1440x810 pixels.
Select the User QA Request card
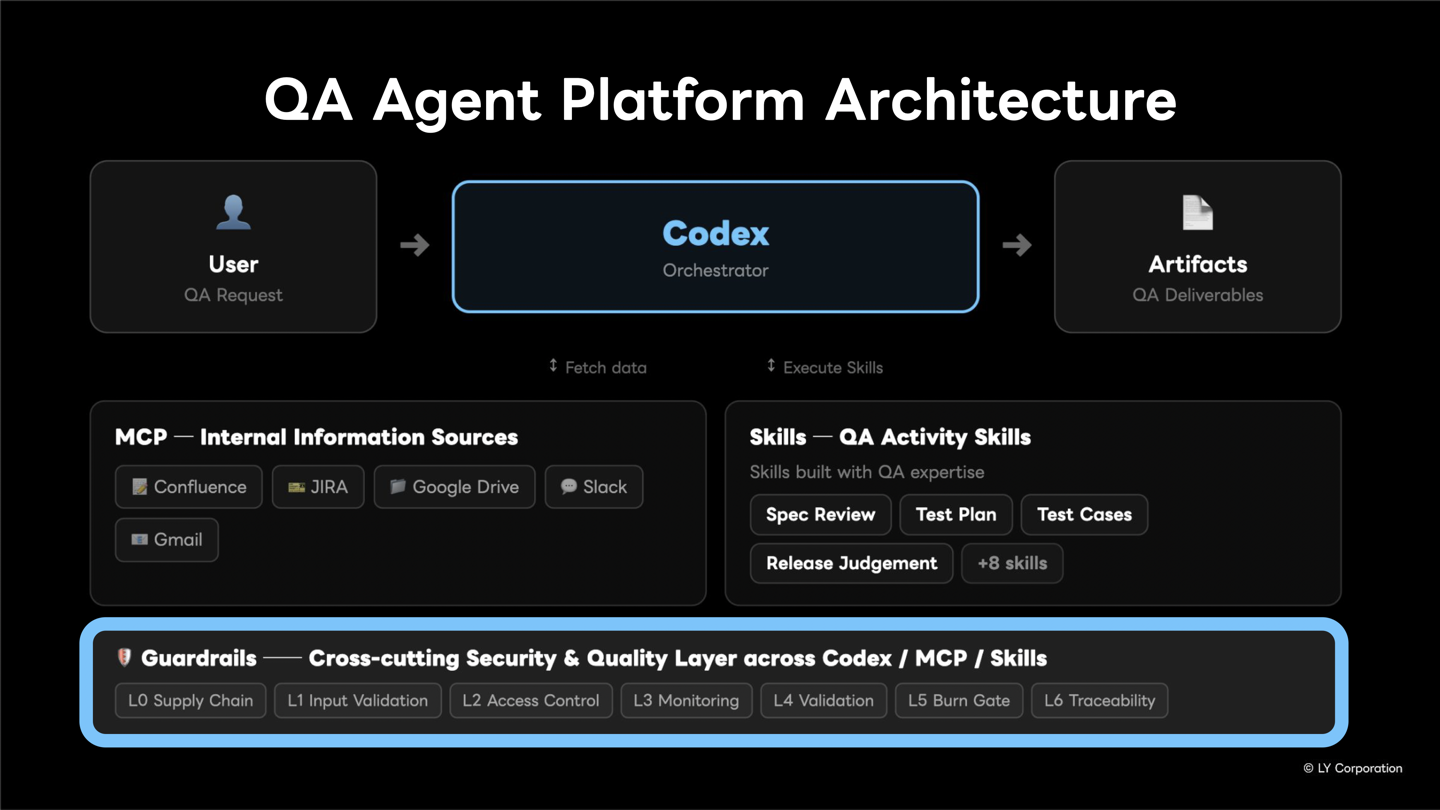233,247
